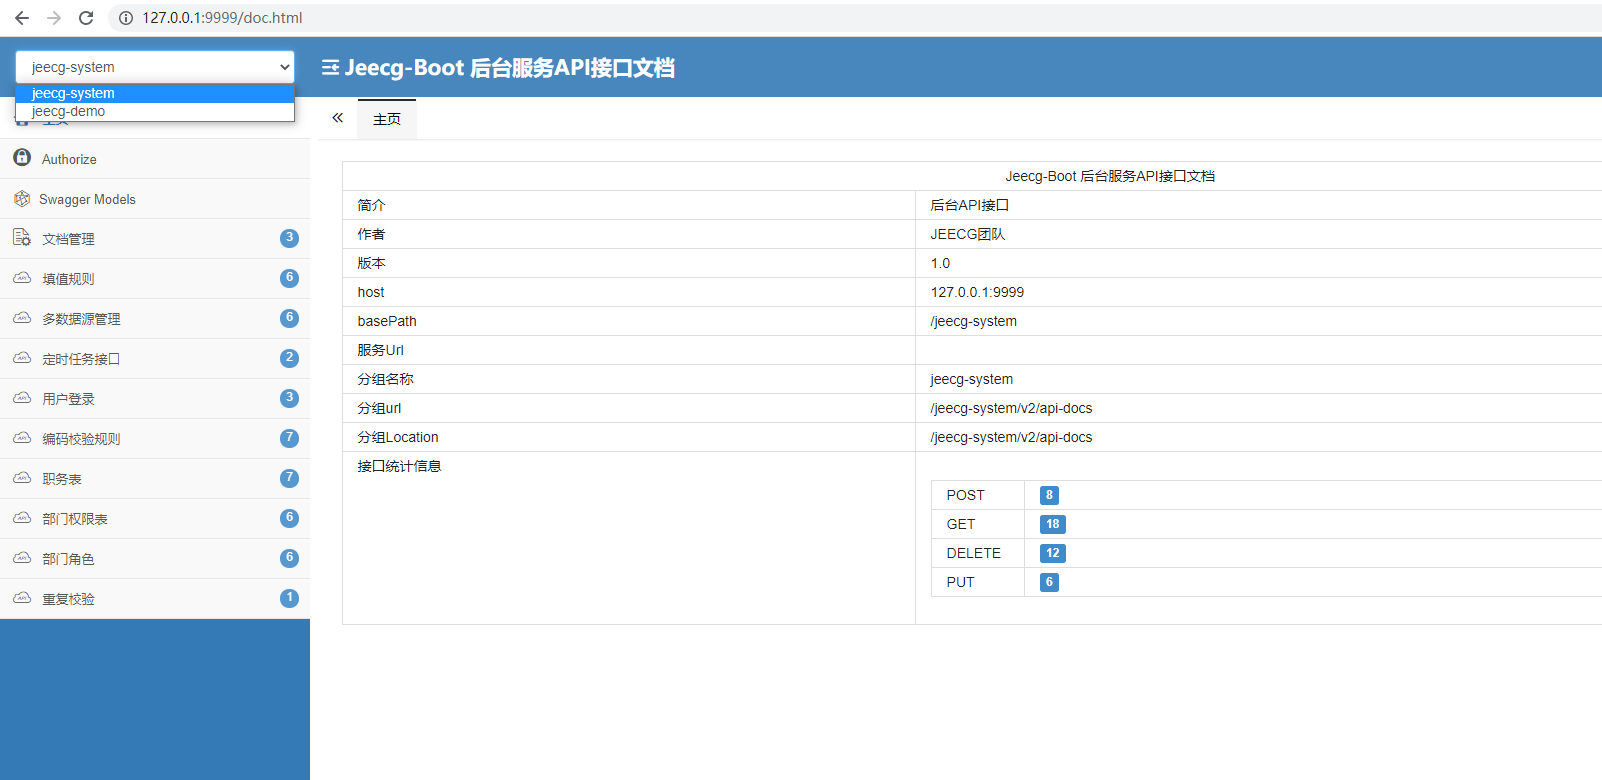Click the count badge 7 on 编码校验规则
This screenshot has width=1602, height=780.
[290, 438]
